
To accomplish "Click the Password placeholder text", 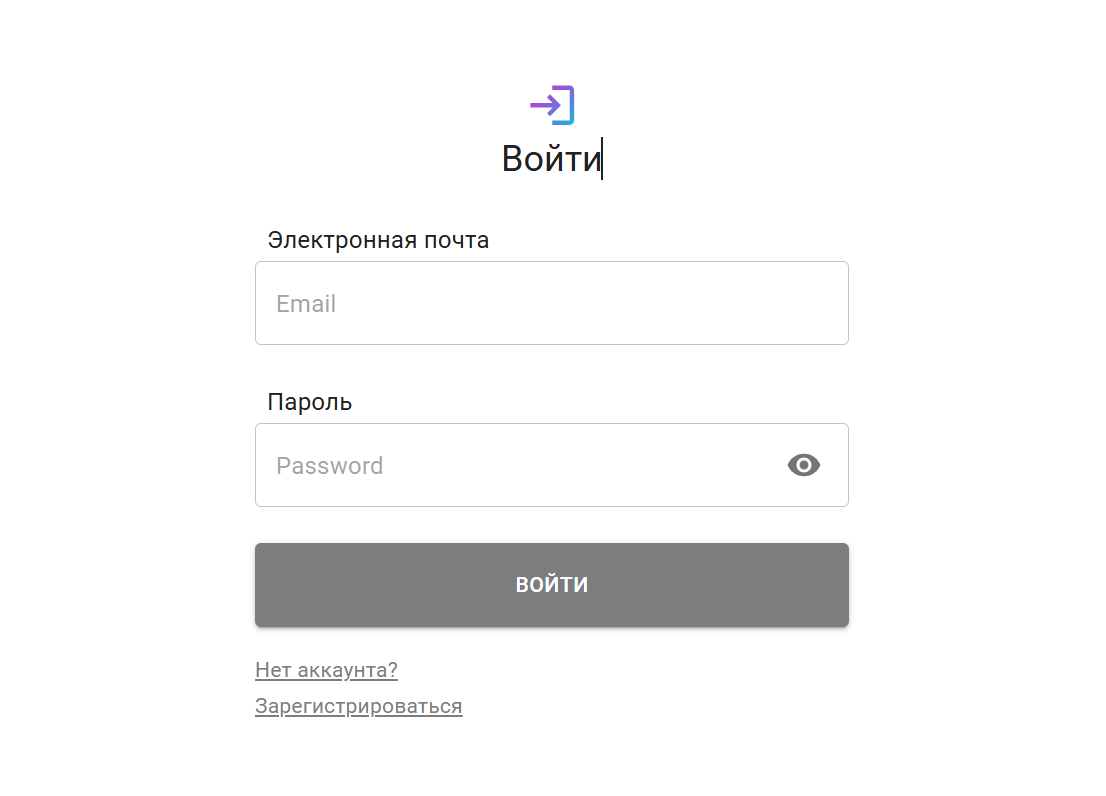I will [x=329, y=465].
